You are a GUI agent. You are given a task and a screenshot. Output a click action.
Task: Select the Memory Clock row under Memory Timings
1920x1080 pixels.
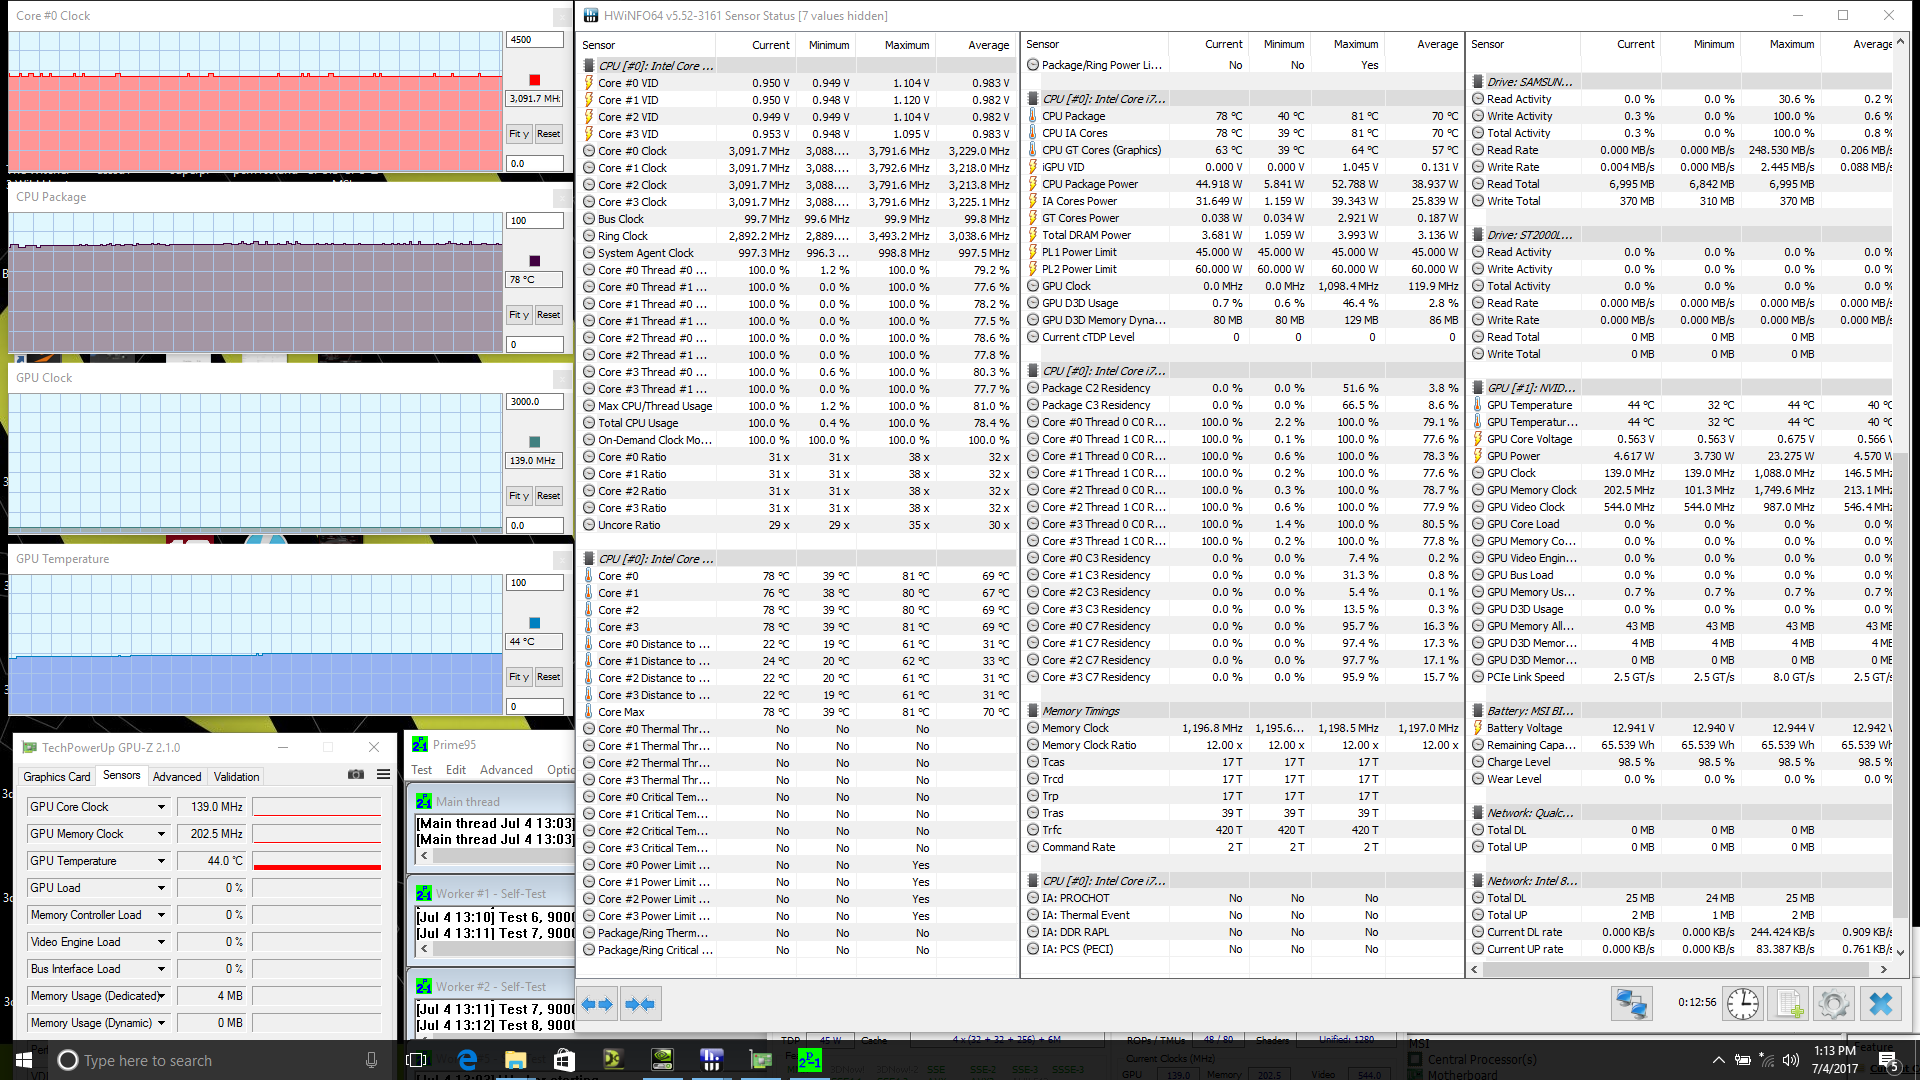coord(1242,728)
